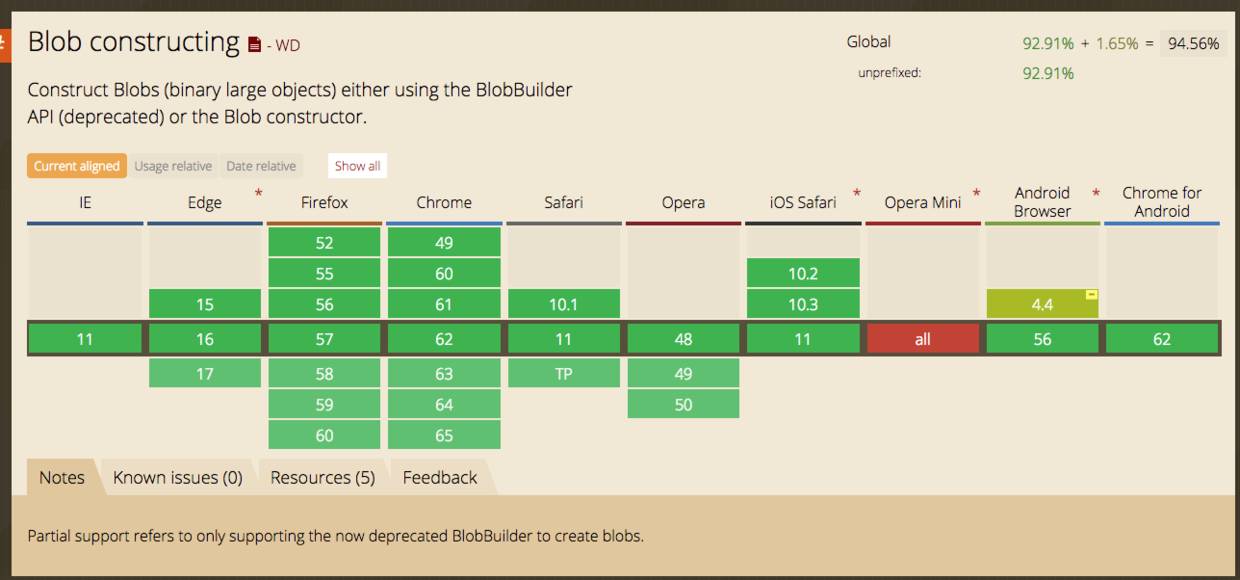The image size is (1240, 580).
Task: Select the Current aligned view mode
Action: 76,166
